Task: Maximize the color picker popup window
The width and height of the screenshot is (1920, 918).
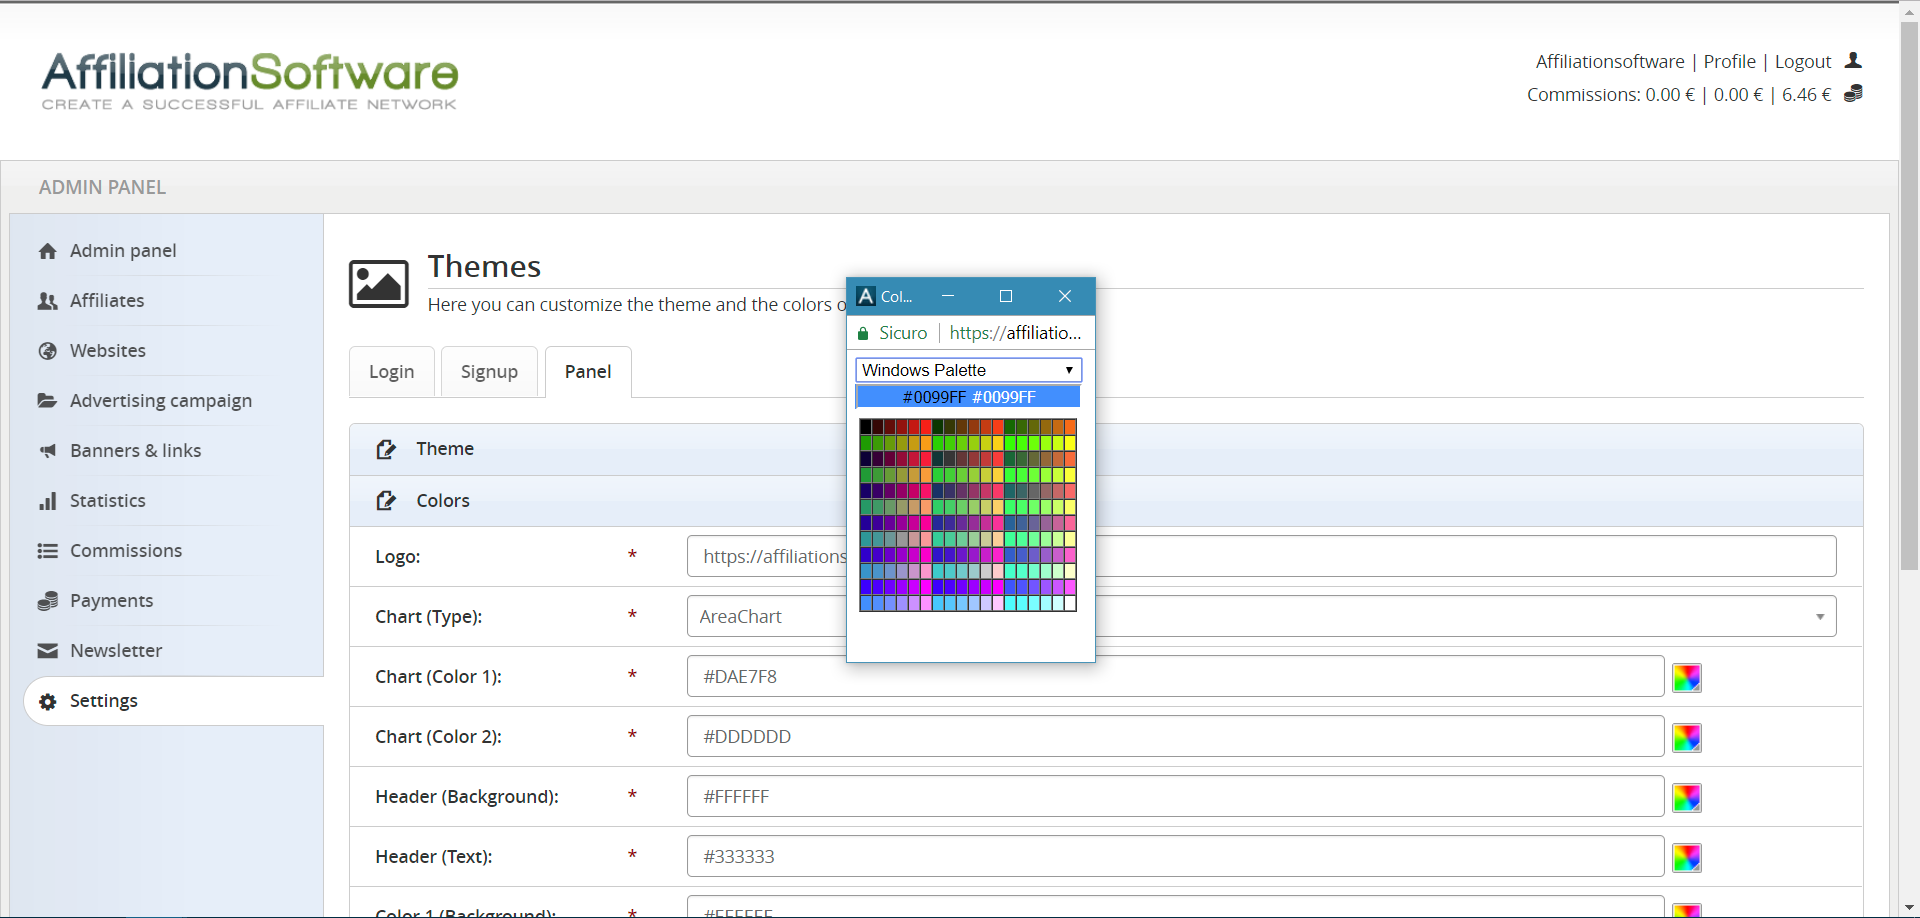Action: (x=1006, y=296)
